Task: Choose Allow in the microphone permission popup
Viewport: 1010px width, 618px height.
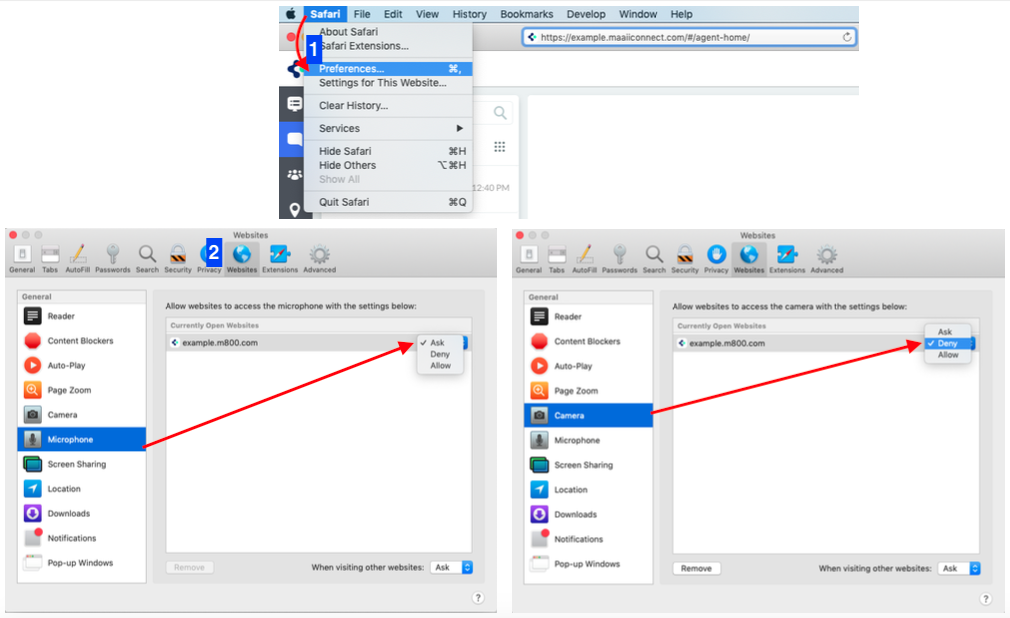Action: coord(440,365)
